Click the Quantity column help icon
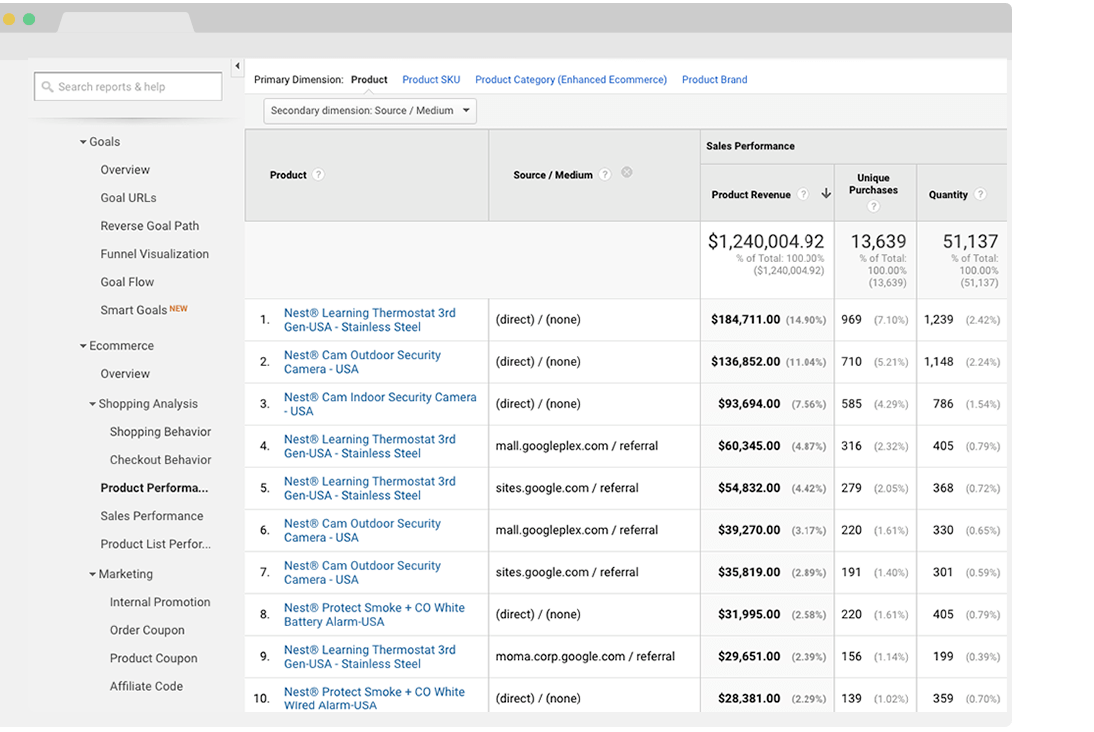This screenshot has height=732, width=1094. click(x=980, y=195)
